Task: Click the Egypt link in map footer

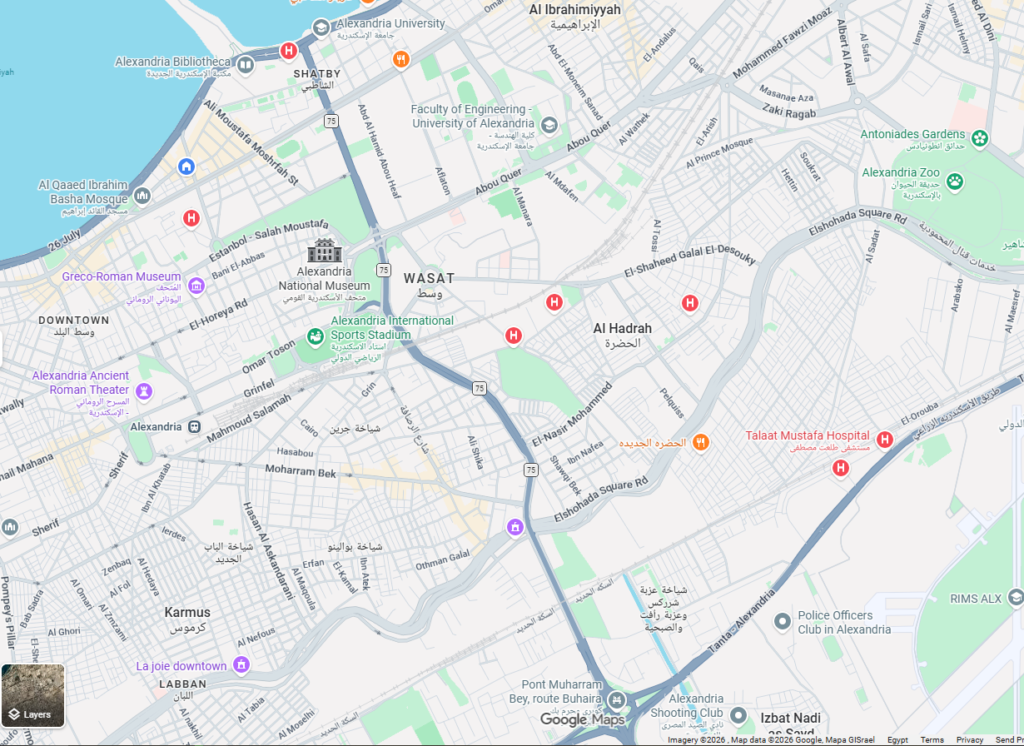Action: 897,740
